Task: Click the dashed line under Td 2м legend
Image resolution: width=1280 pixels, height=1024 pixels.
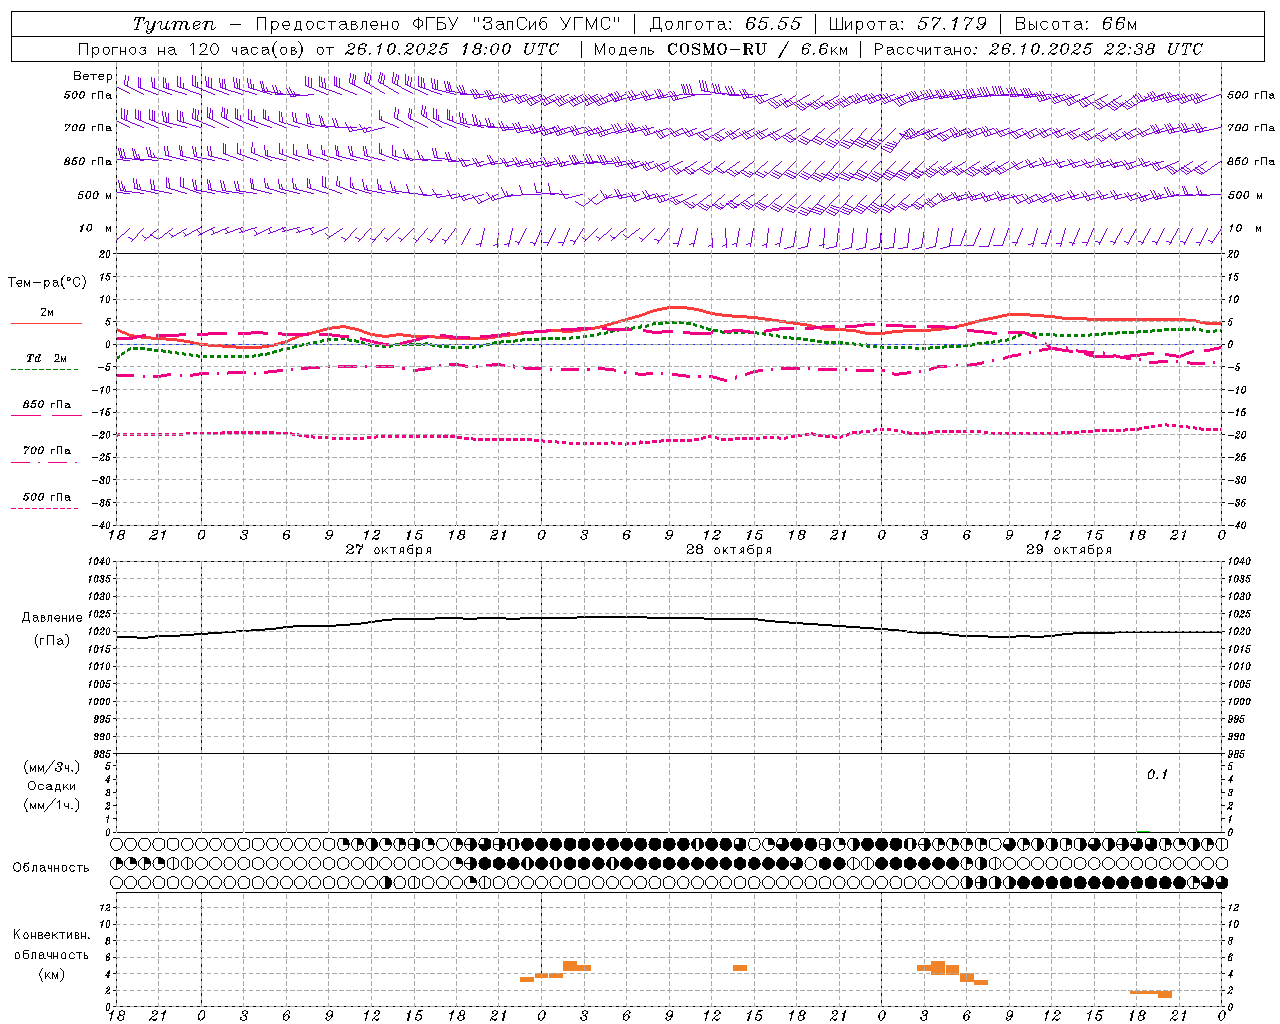Action: tap(44, 370)
